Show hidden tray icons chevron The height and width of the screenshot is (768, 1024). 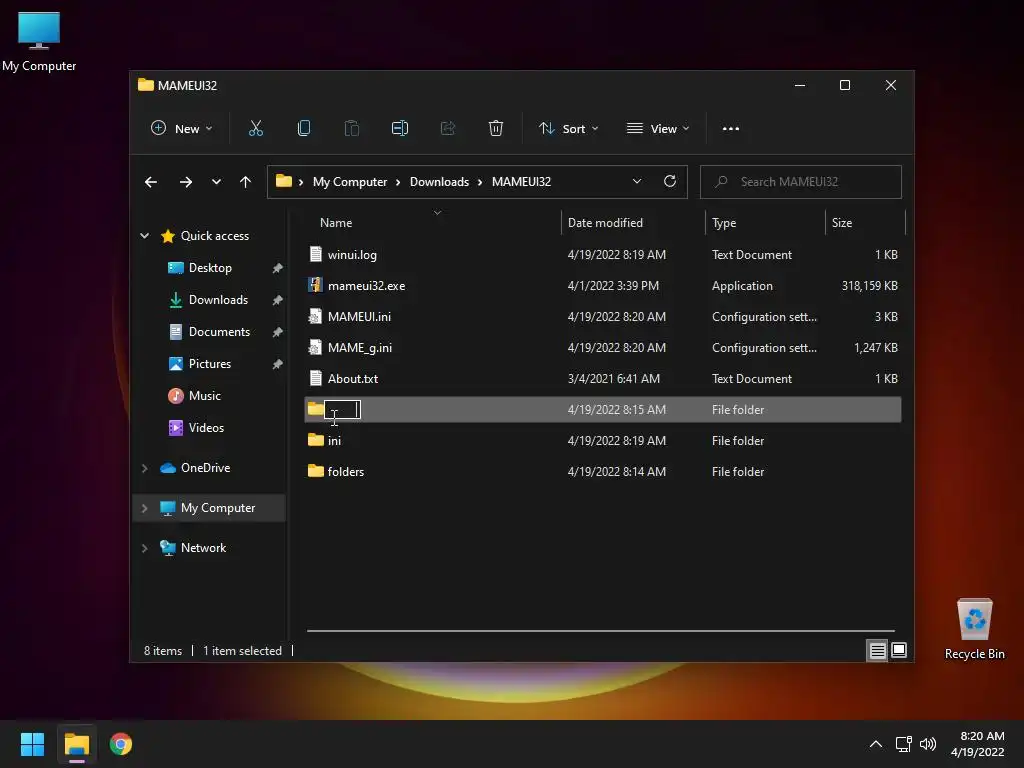[x=876, y=744]
